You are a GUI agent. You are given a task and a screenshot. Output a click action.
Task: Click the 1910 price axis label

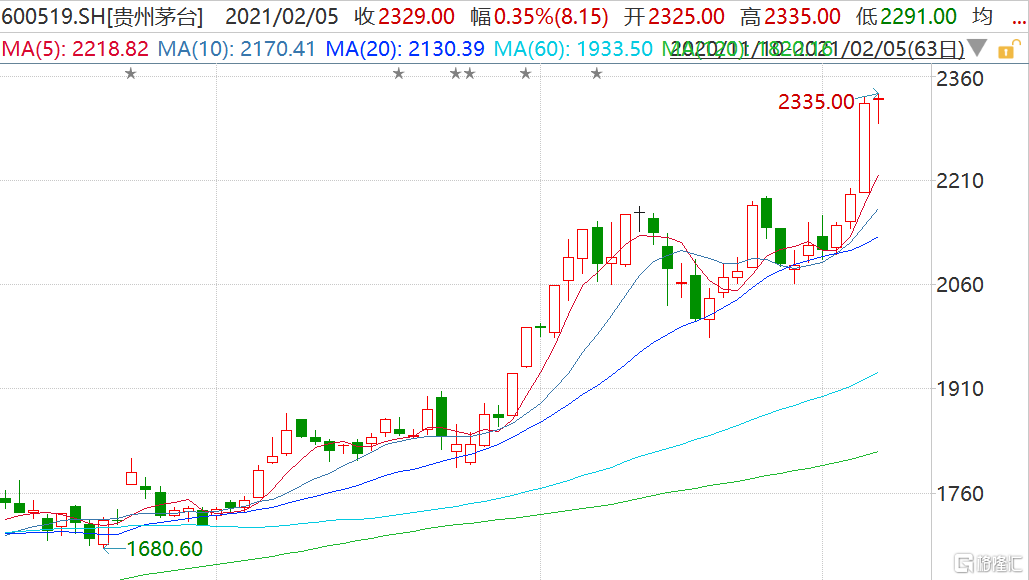pyautogui.click(x=959, y=388)
